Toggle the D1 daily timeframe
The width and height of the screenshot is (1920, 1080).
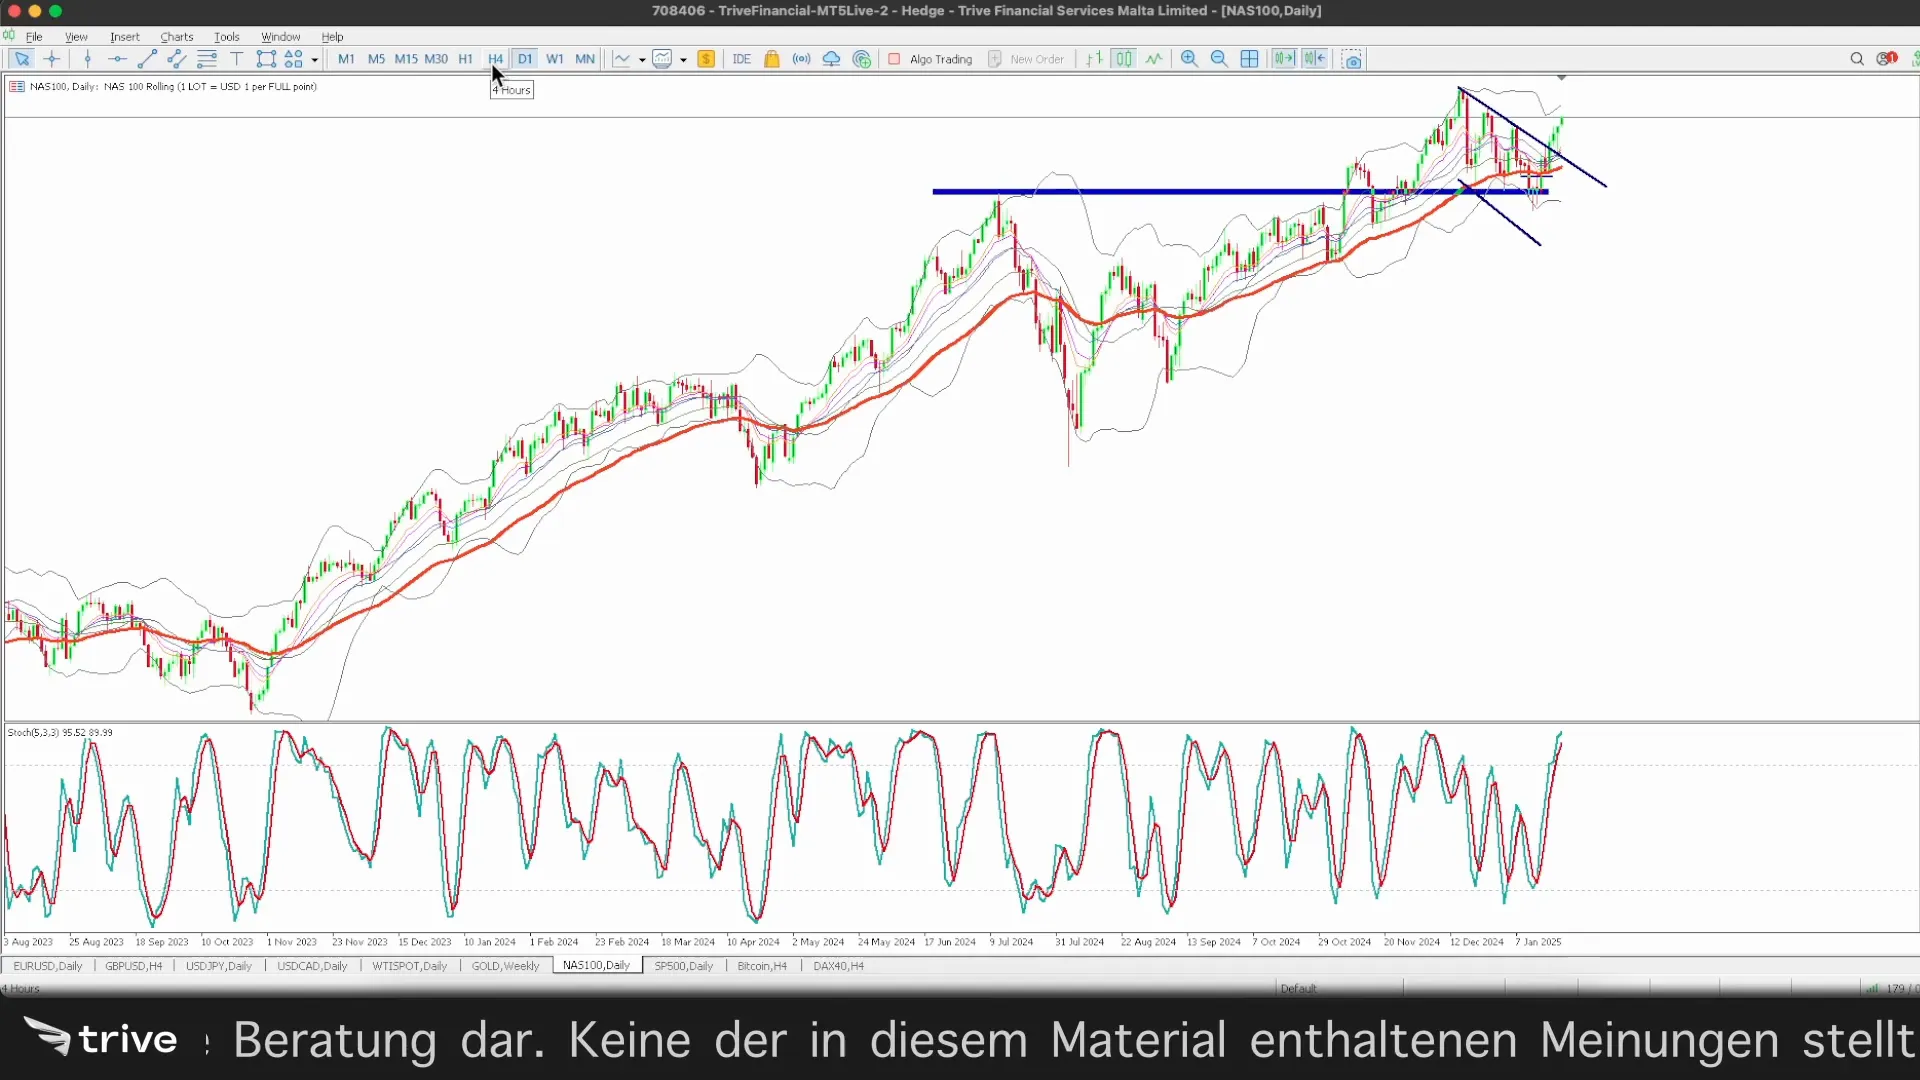click(x=525, y=59)
